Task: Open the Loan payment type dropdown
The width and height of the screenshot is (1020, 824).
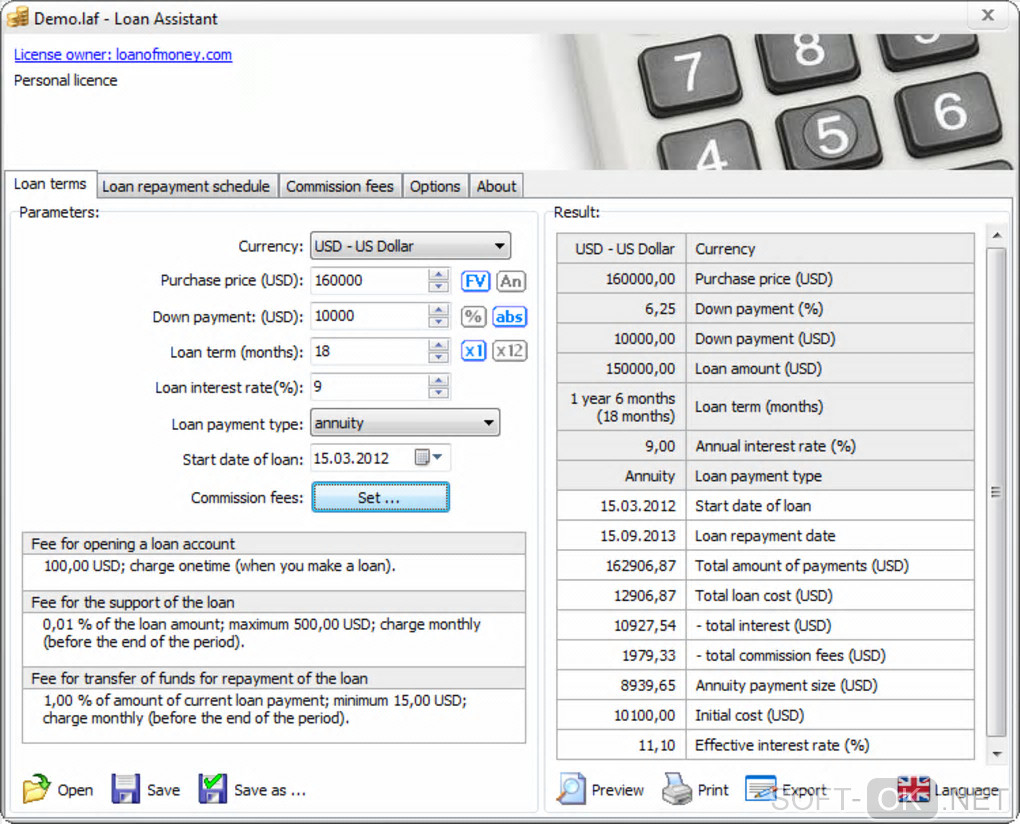Action: click(x=405, y=423)
